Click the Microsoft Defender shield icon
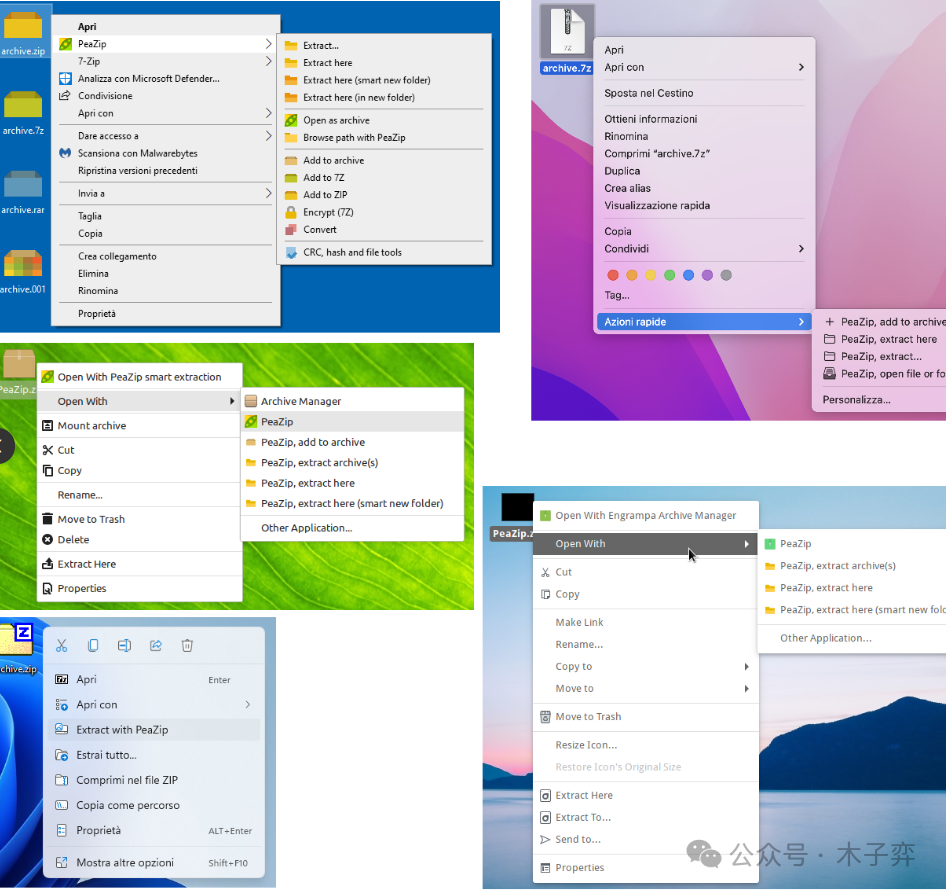The image size is (946, 893). coord(65,78)
